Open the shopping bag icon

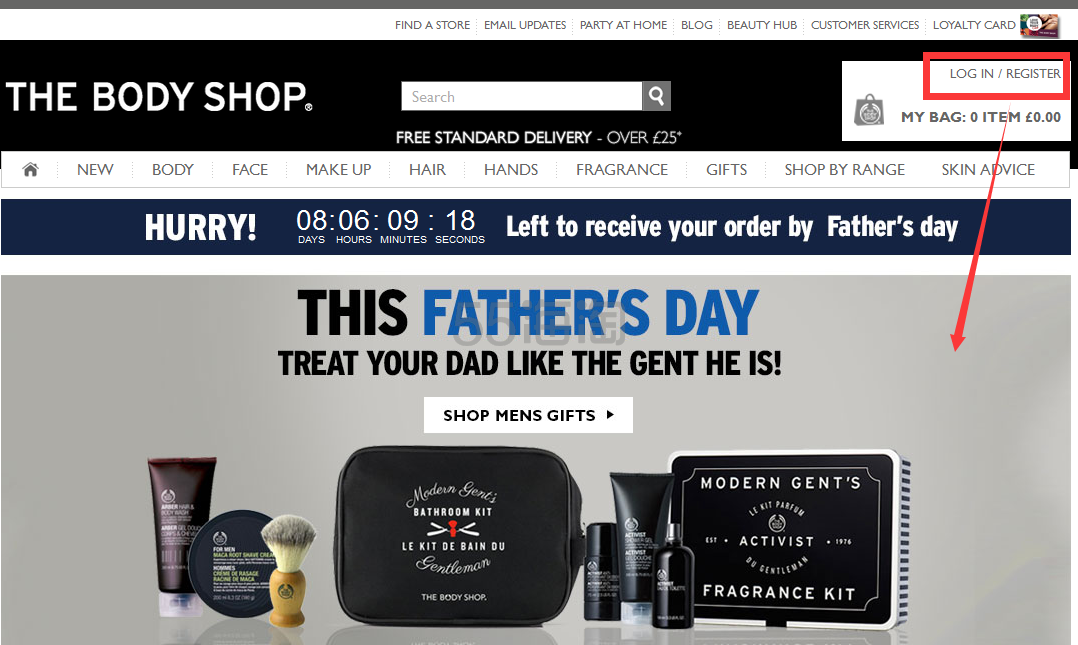point(869,110)
